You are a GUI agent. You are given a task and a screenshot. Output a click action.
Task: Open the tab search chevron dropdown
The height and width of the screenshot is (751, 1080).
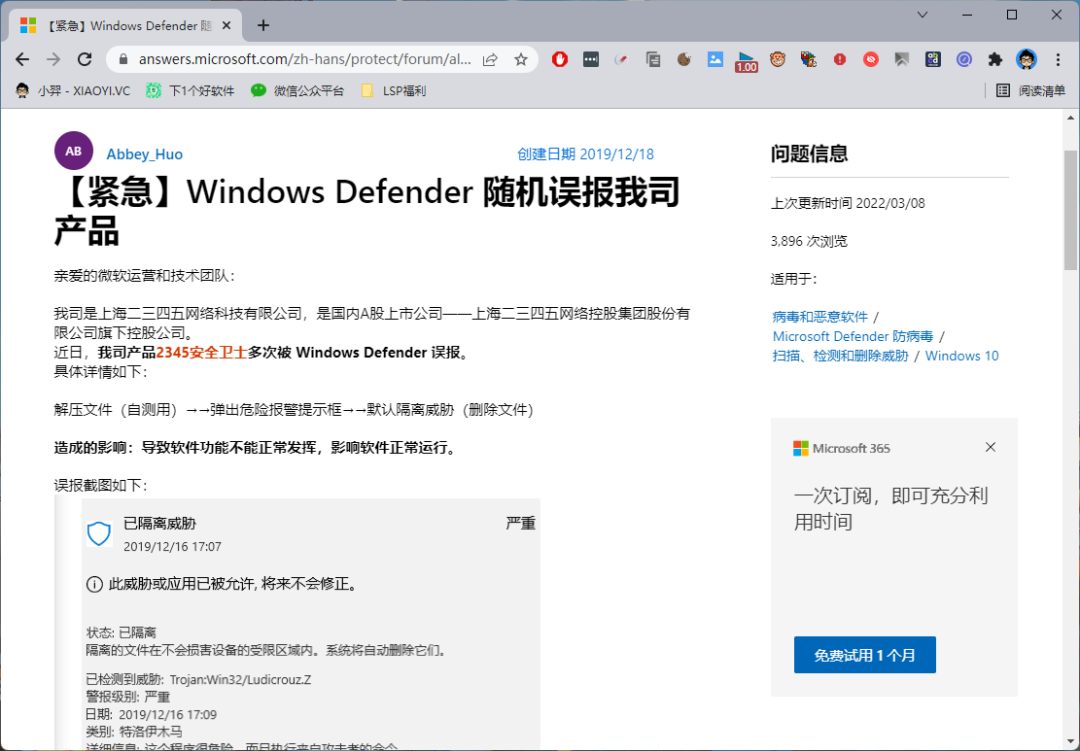click(922, 15)
